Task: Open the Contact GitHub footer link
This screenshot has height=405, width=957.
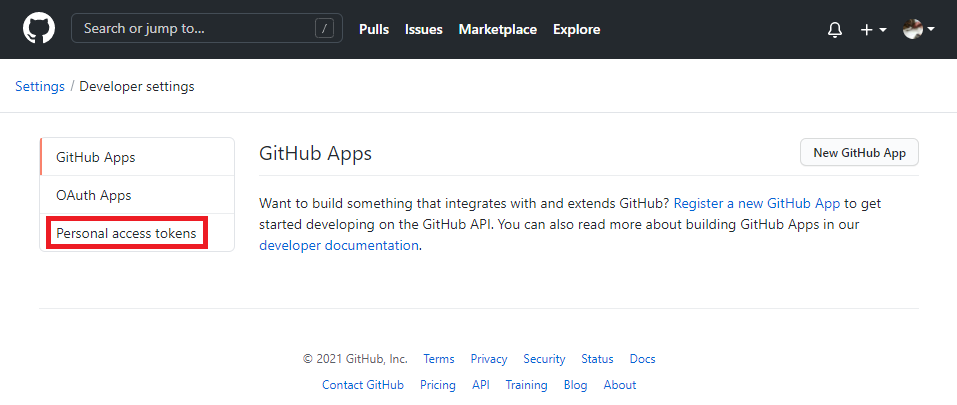Action: [x=363, y=385]
